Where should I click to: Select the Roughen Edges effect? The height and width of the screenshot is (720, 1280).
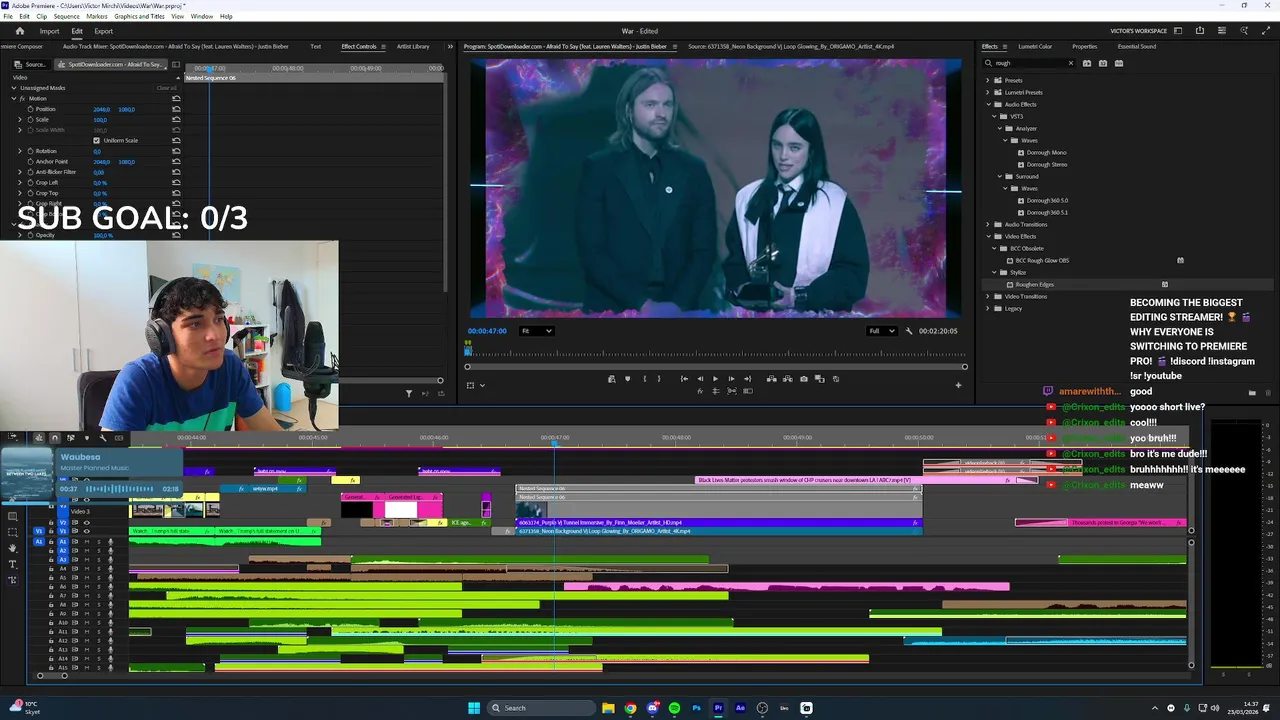(x=1035, y=284)
